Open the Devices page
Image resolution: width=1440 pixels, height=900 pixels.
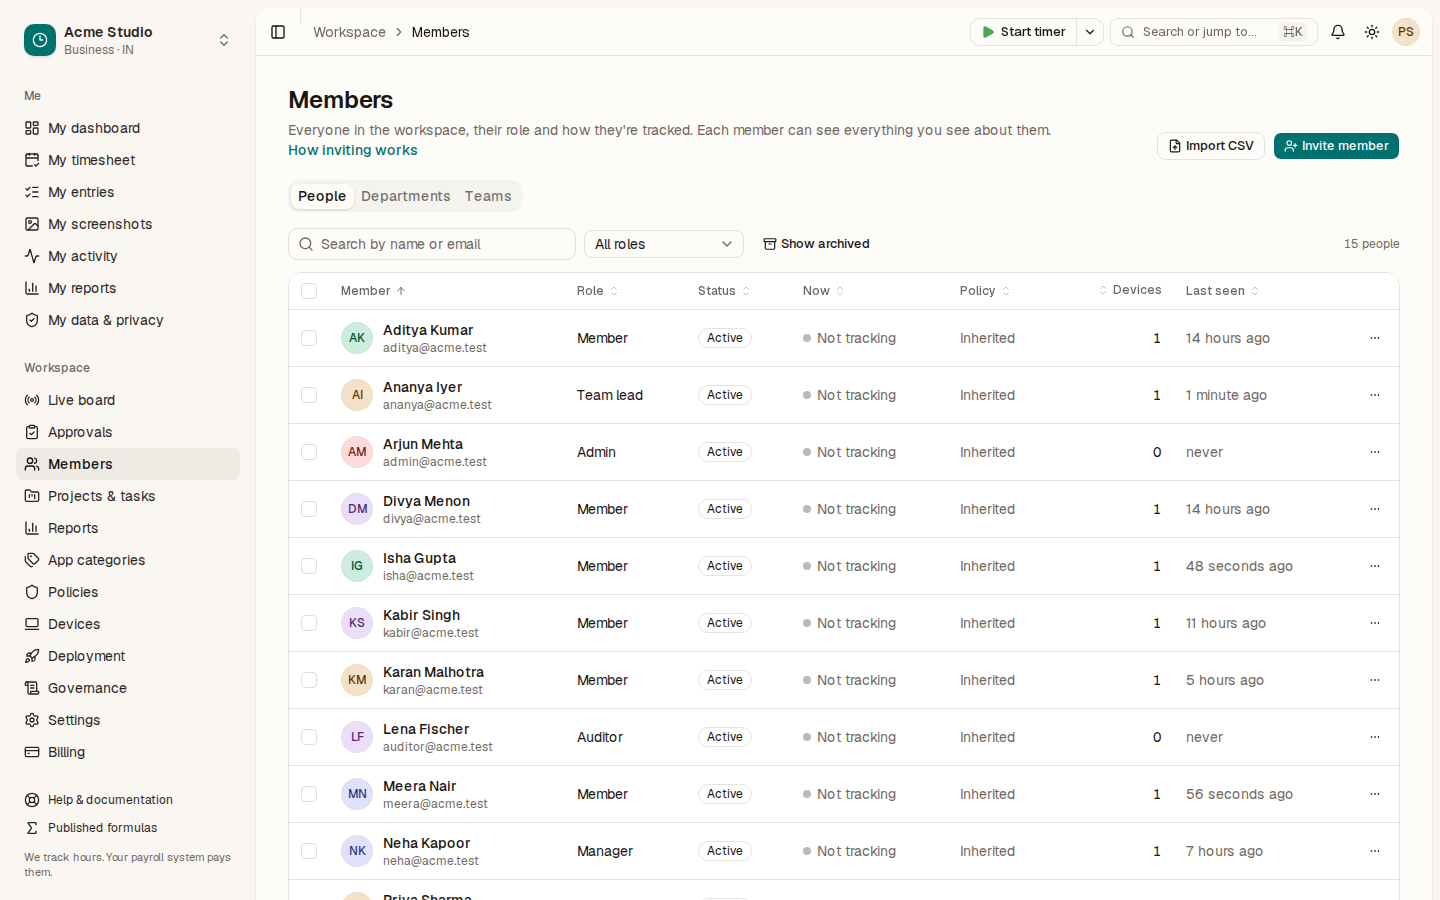pyautogui.click(x=128, y=624)
